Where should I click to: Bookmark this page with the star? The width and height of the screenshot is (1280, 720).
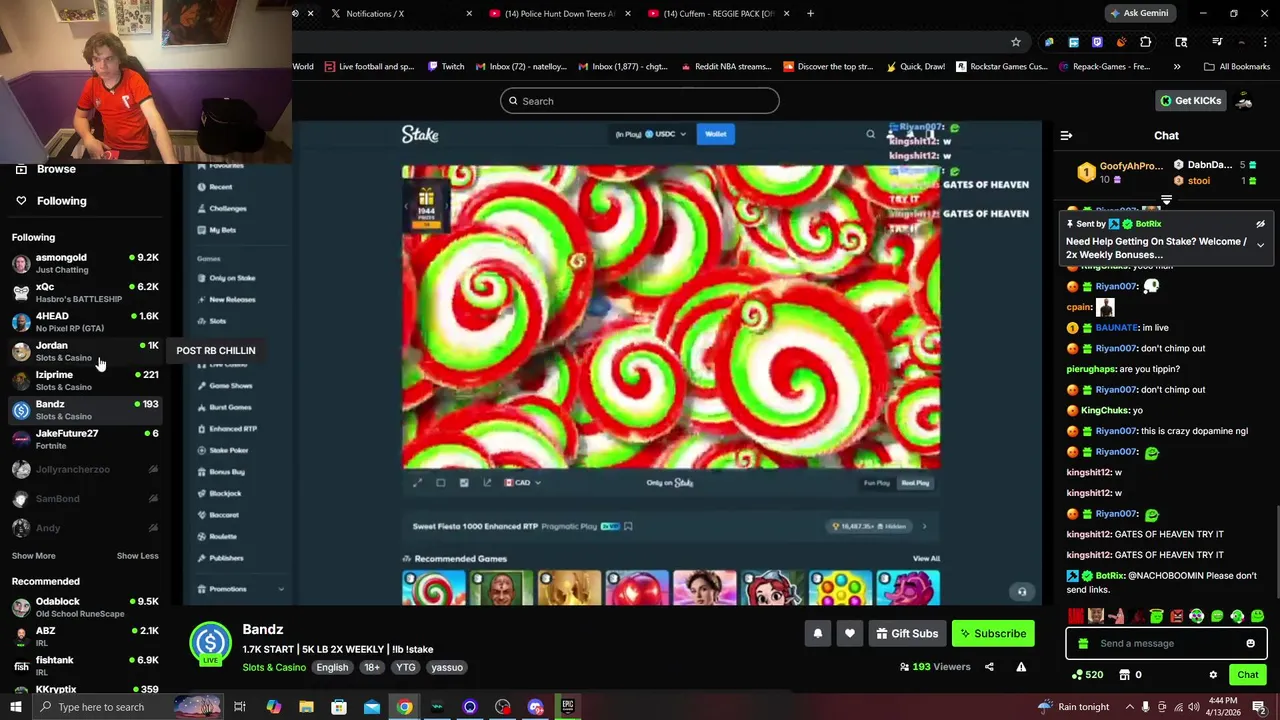(1016, 42)
